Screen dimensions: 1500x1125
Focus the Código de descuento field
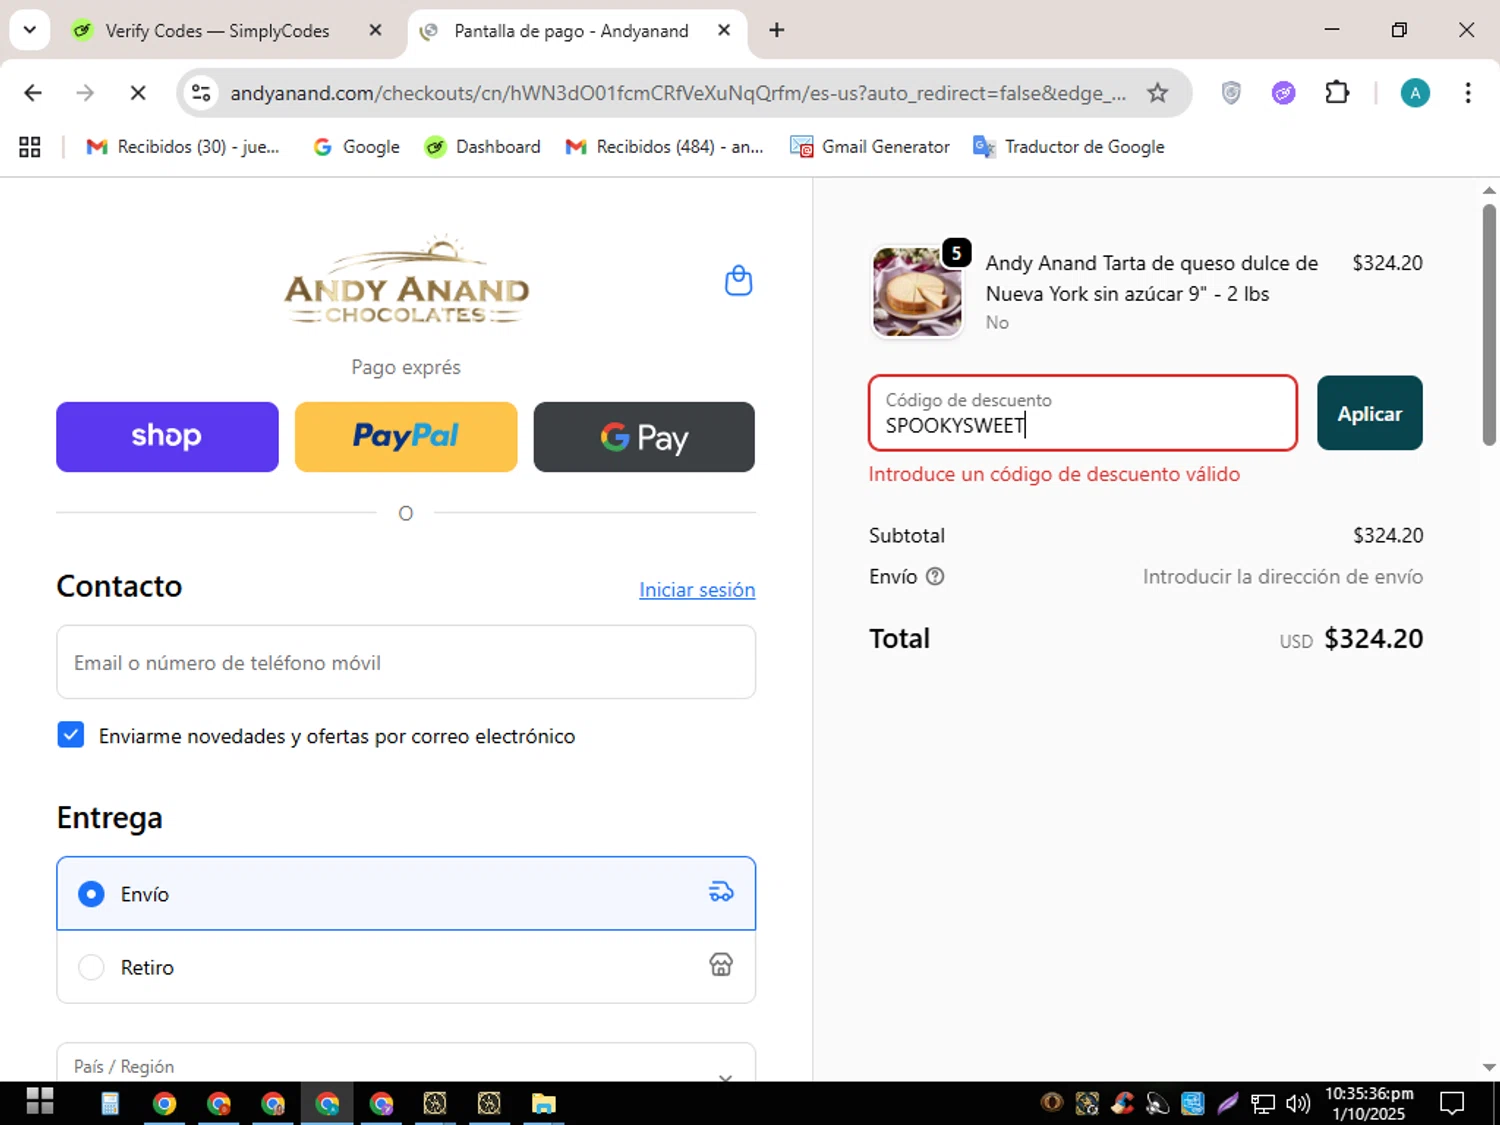[x=1083, y=413]
